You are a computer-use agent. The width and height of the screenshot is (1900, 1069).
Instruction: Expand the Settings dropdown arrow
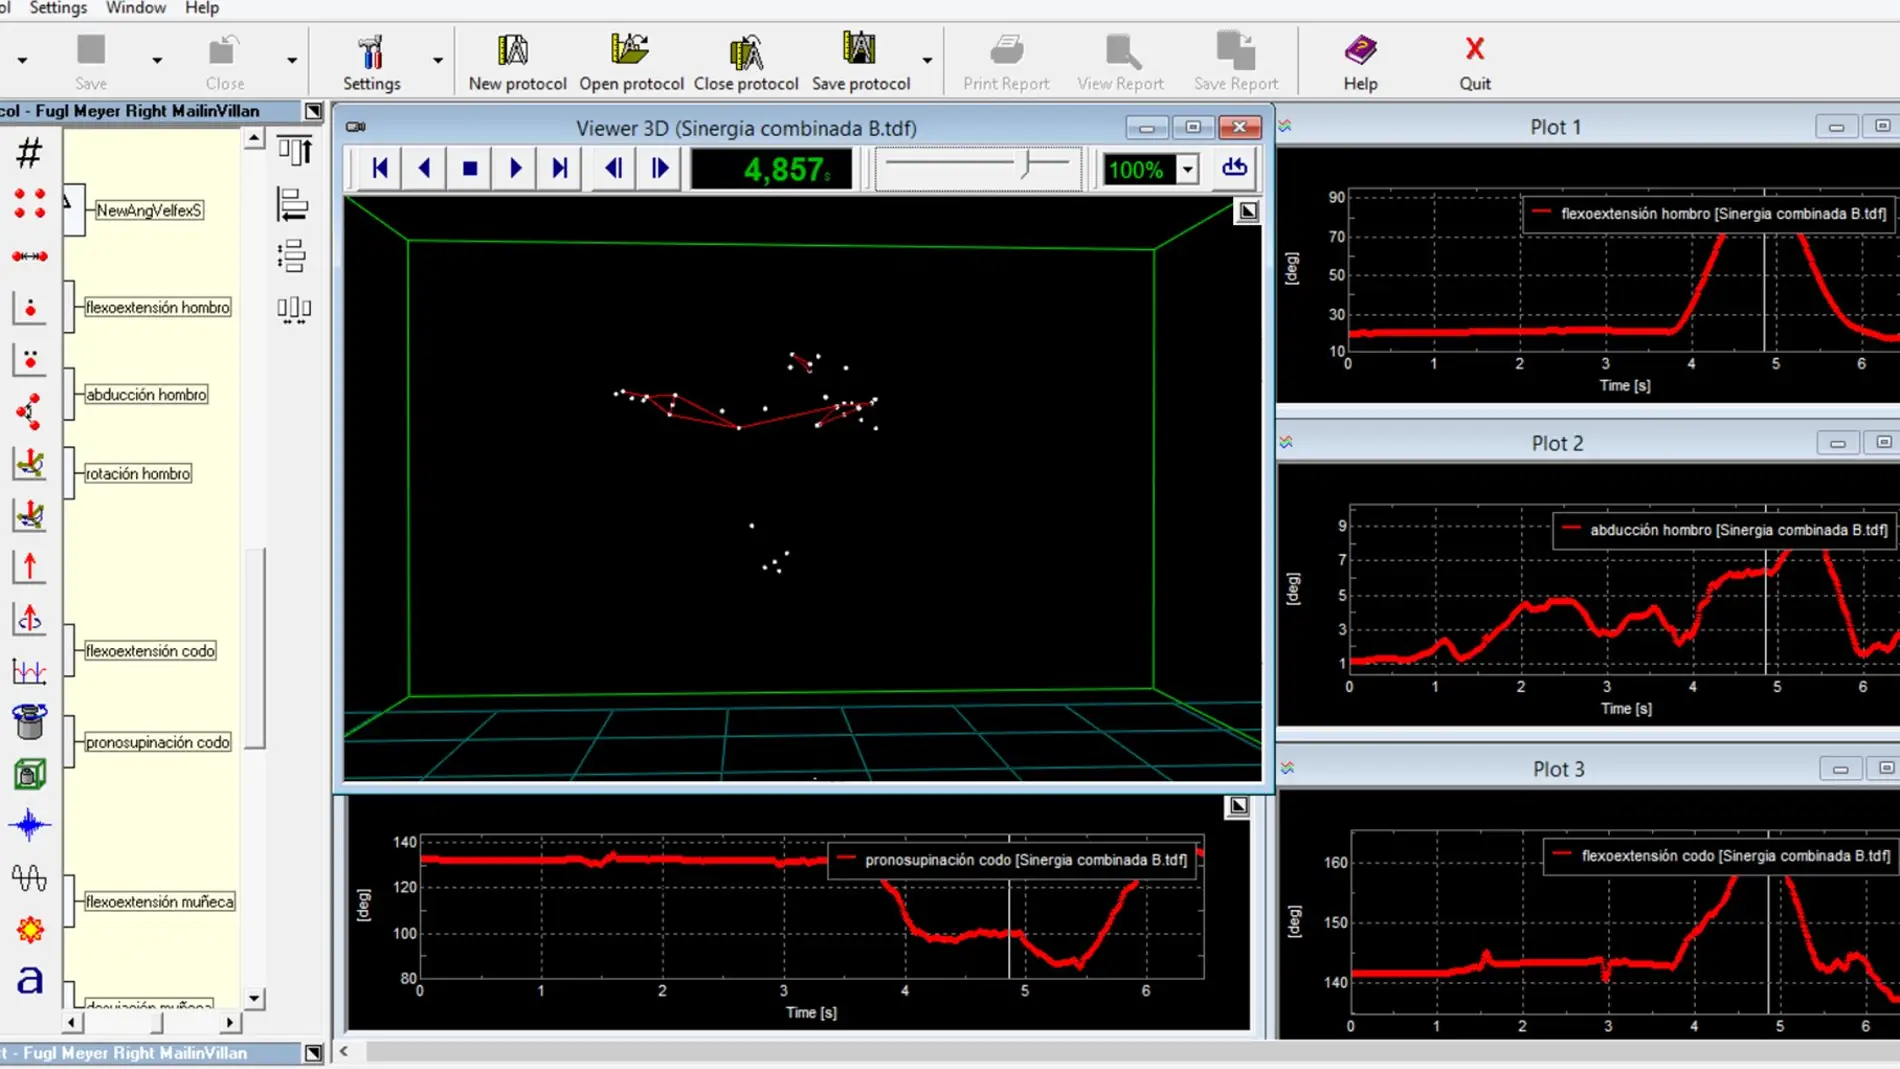tap(438, 61)
